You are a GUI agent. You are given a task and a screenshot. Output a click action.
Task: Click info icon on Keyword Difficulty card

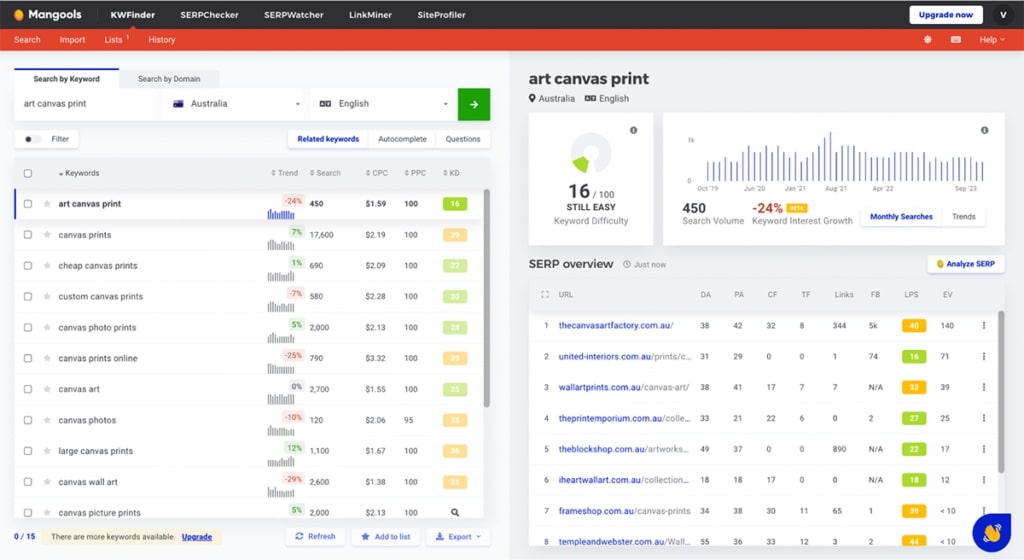[633, 131]
